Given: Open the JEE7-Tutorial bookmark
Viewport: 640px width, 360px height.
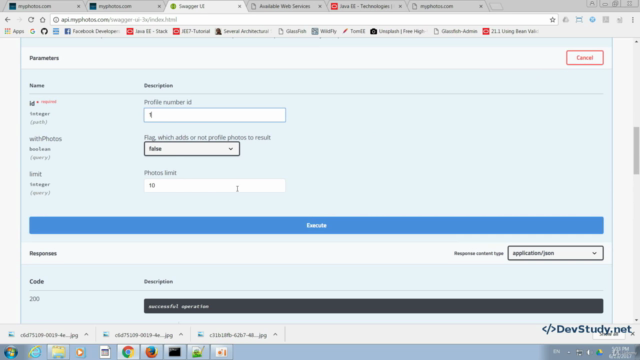Looking at the screenshot, I should point(191,31).
